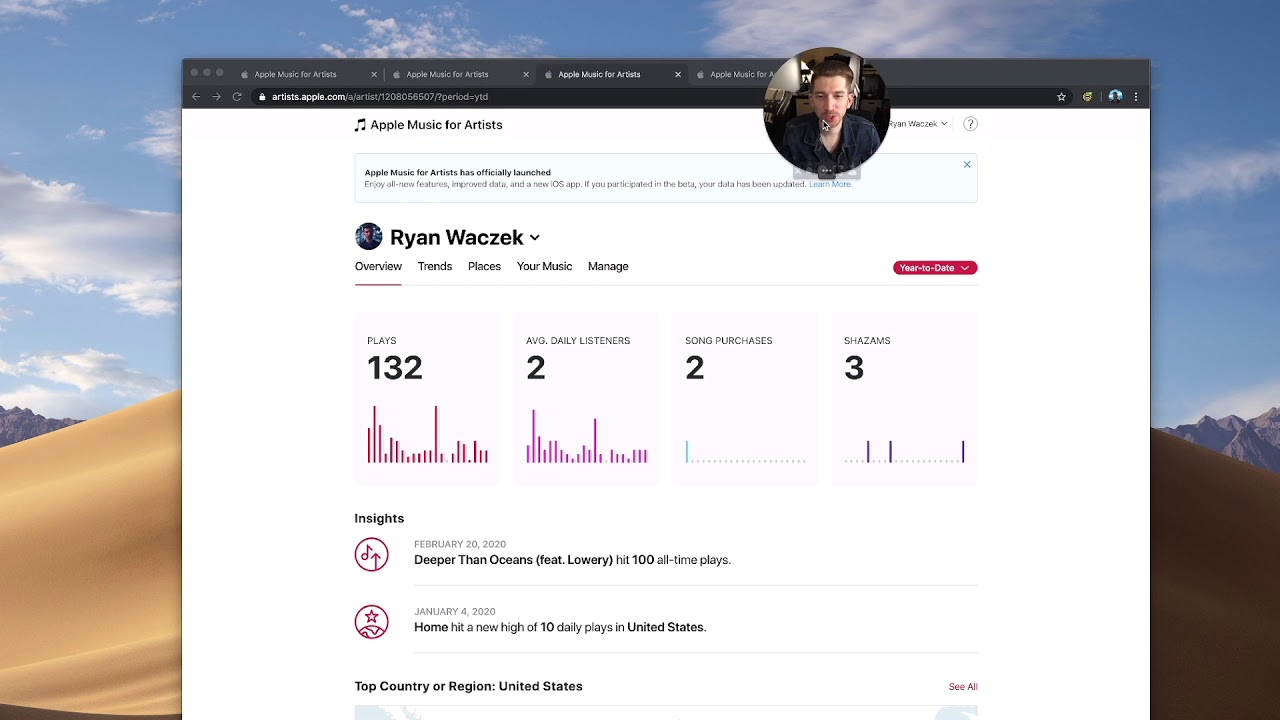Screen dimensions: 1280x720
Task: Close the second Apple Music for Artists tab
Action: click(526, 74)
